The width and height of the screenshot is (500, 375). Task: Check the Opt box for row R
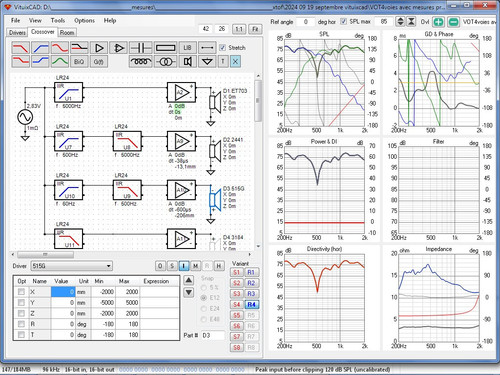[21, 324]
